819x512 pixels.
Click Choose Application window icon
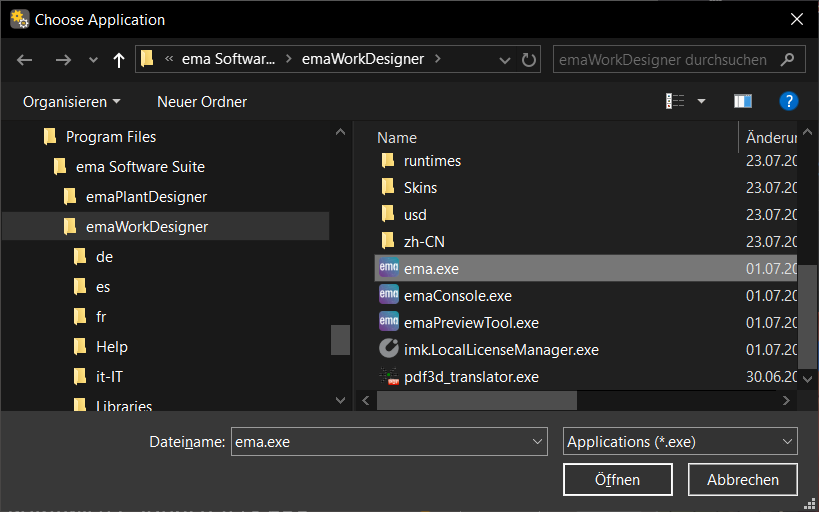pos(19,19)
